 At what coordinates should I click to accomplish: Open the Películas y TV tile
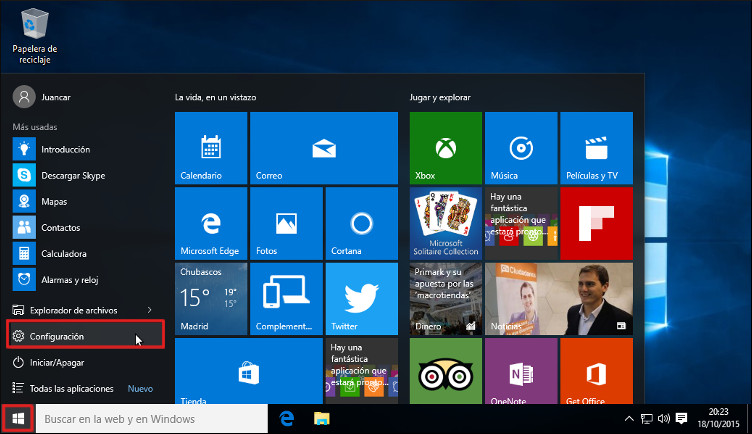(x=597, y=148)
